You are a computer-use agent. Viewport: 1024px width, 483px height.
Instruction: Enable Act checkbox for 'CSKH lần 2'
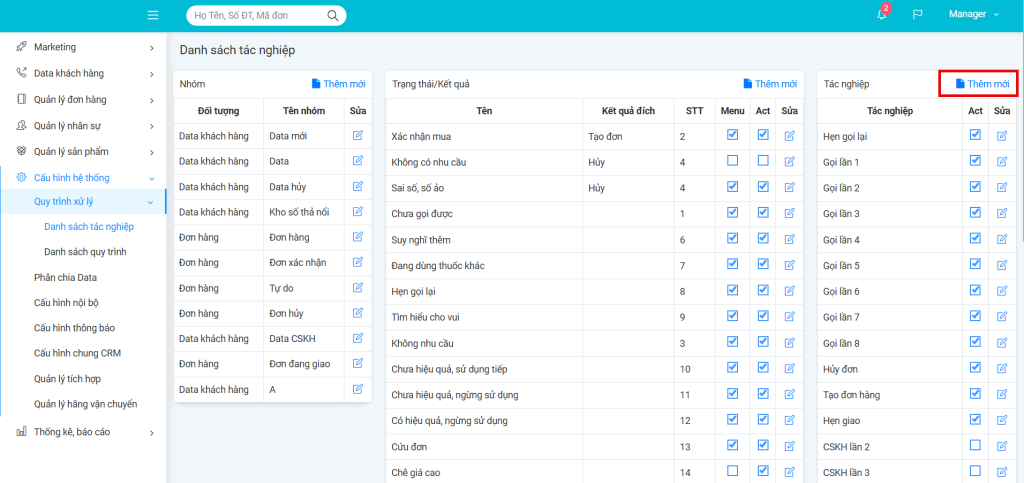pos(975,446)
